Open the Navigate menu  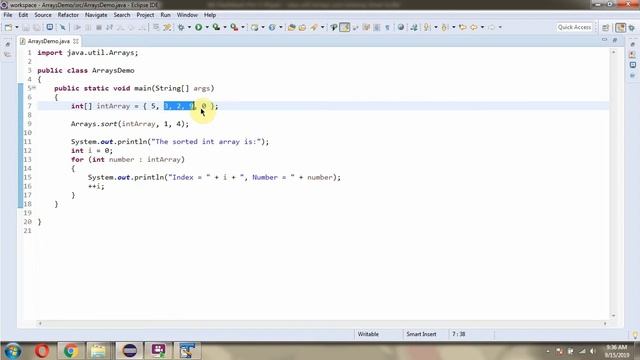click(96, 15)
